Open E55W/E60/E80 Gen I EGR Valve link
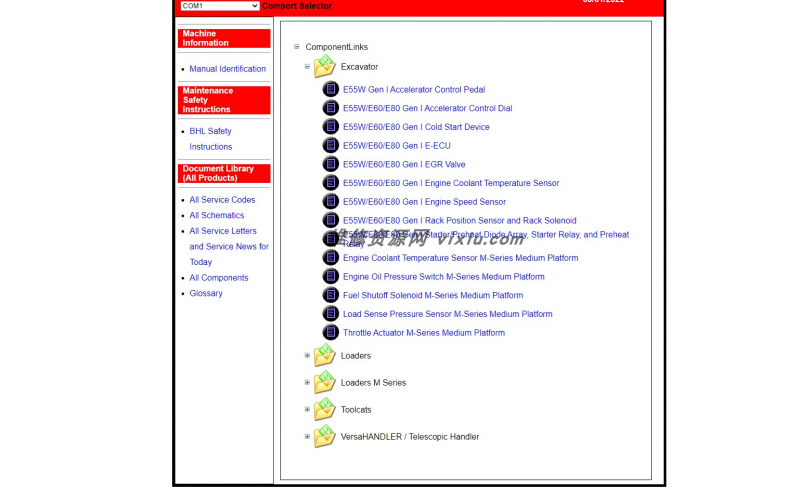 click(404, 164)
